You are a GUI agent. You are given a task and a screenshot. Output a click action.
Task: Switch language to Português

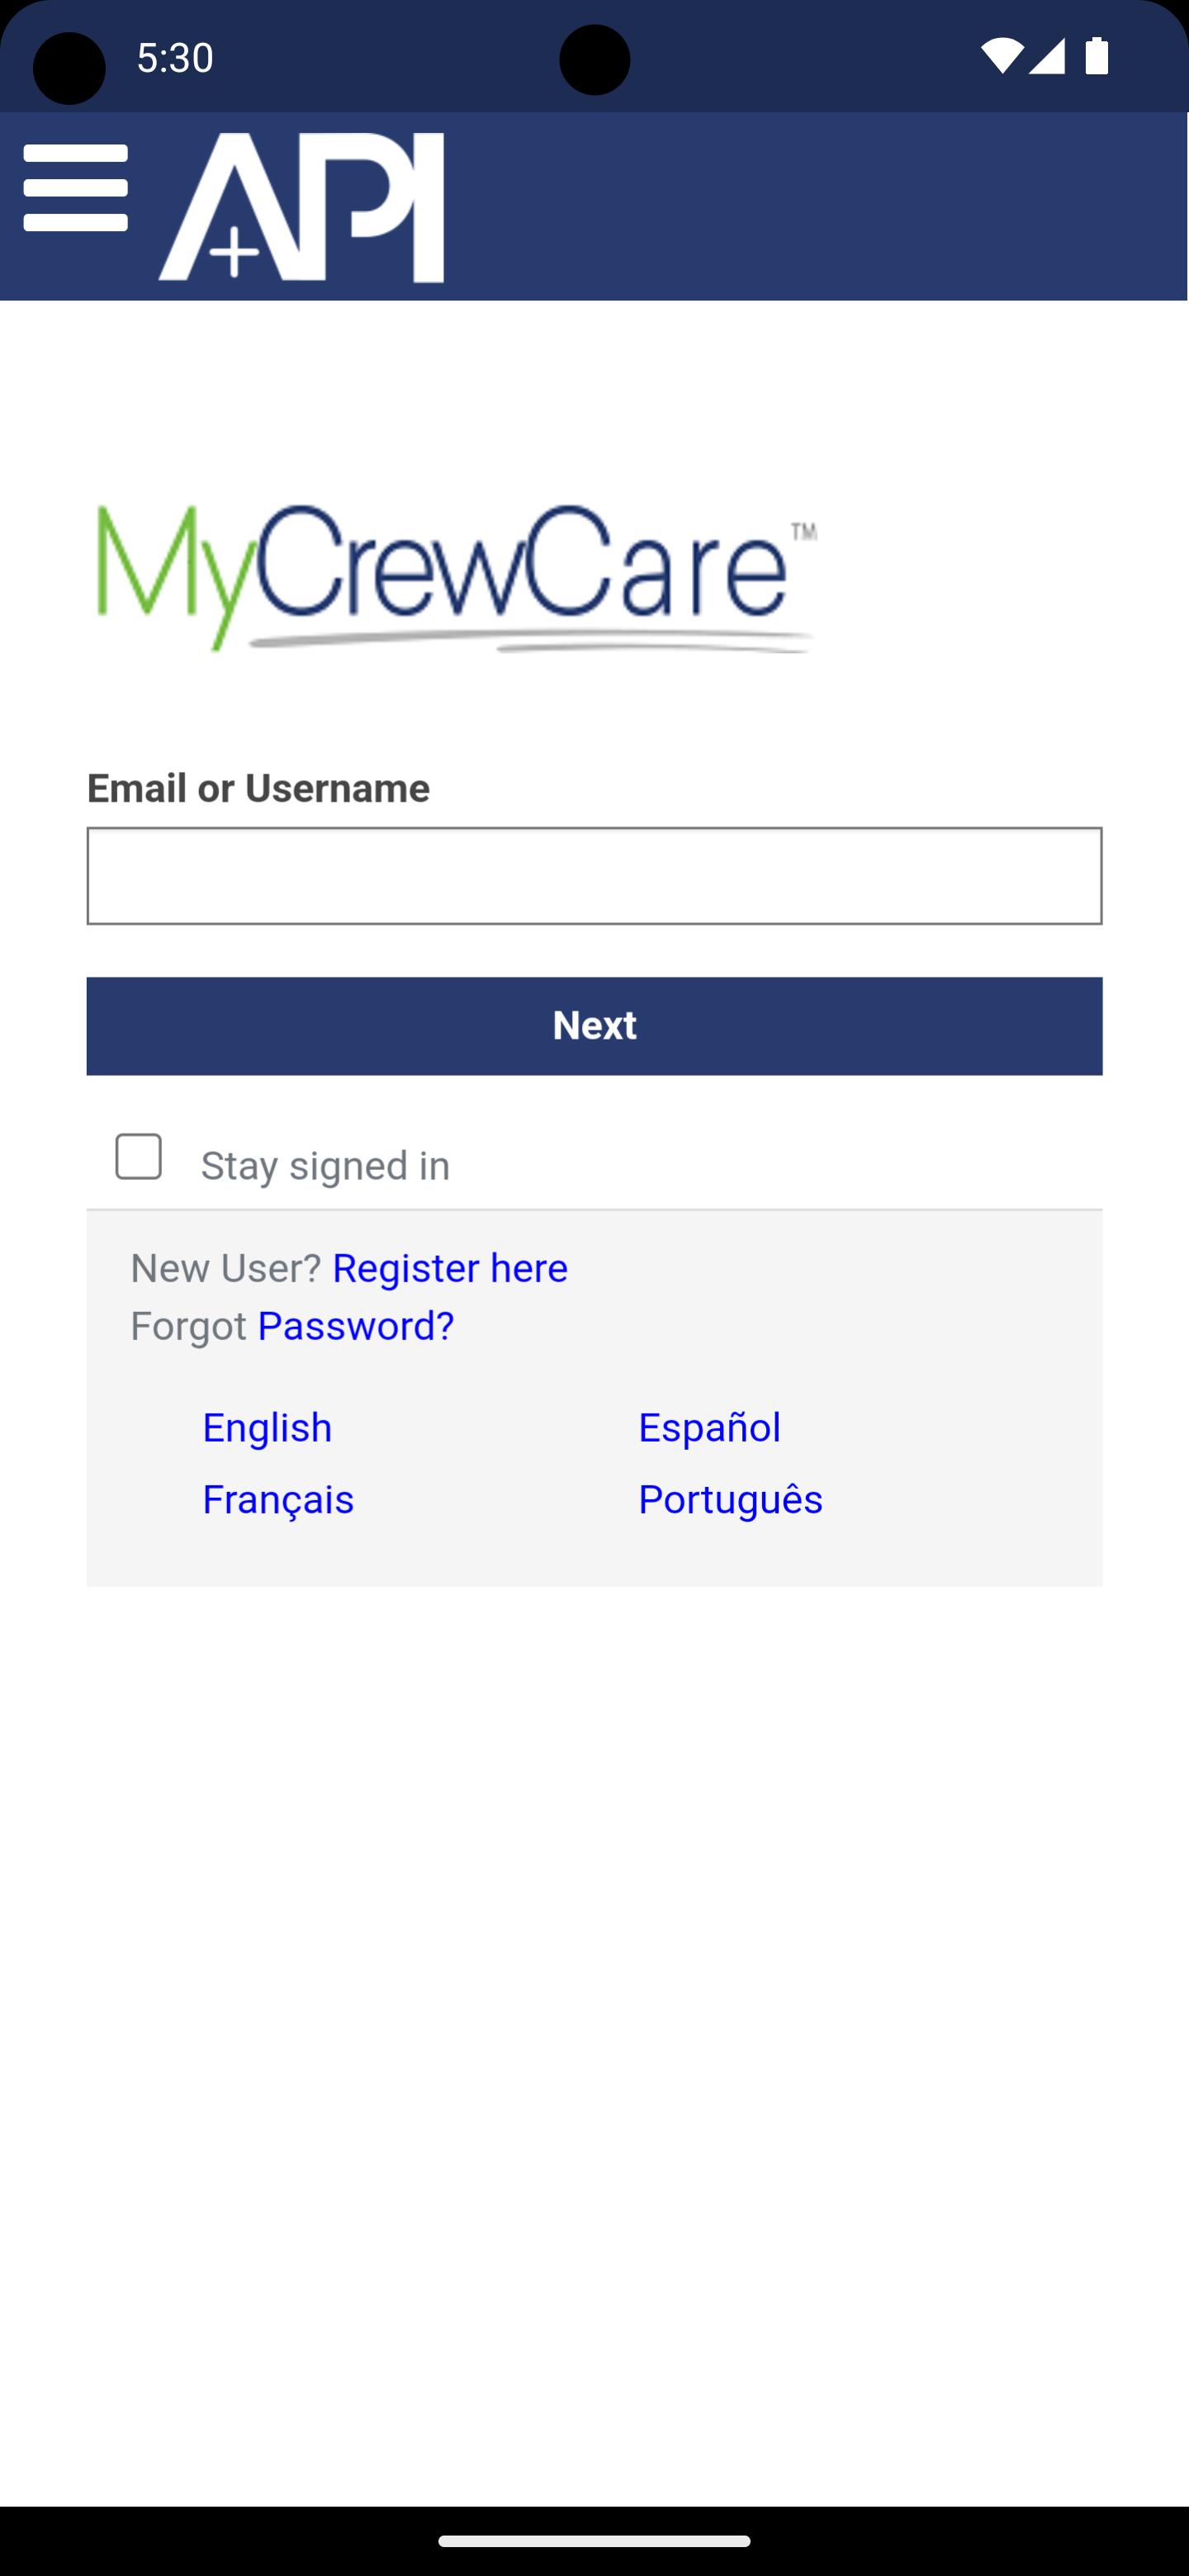730,1500
